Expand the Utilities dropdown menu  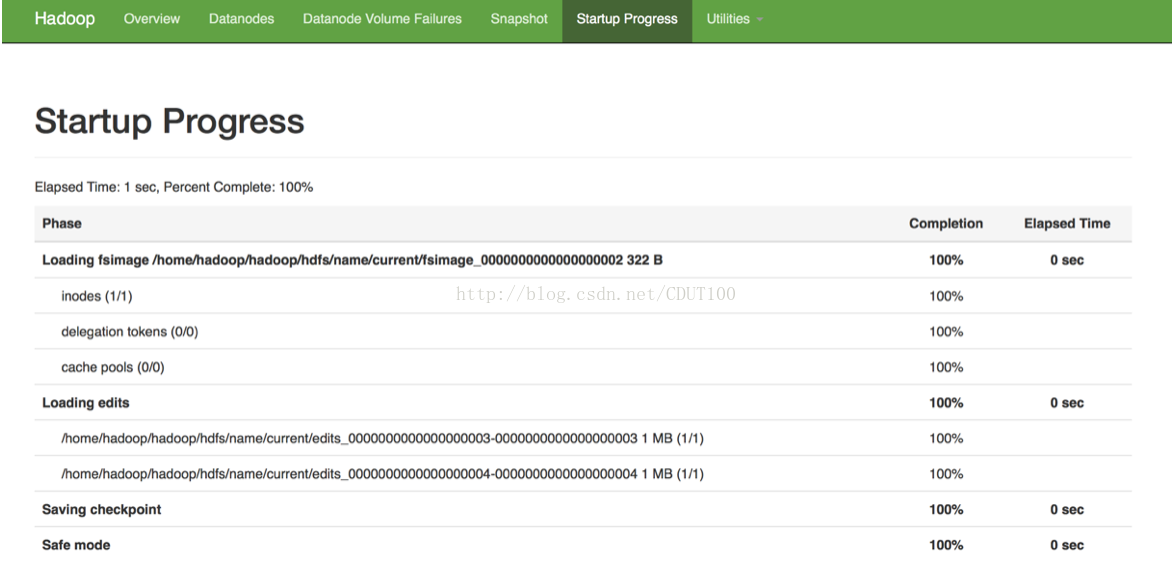coord(734,19)
